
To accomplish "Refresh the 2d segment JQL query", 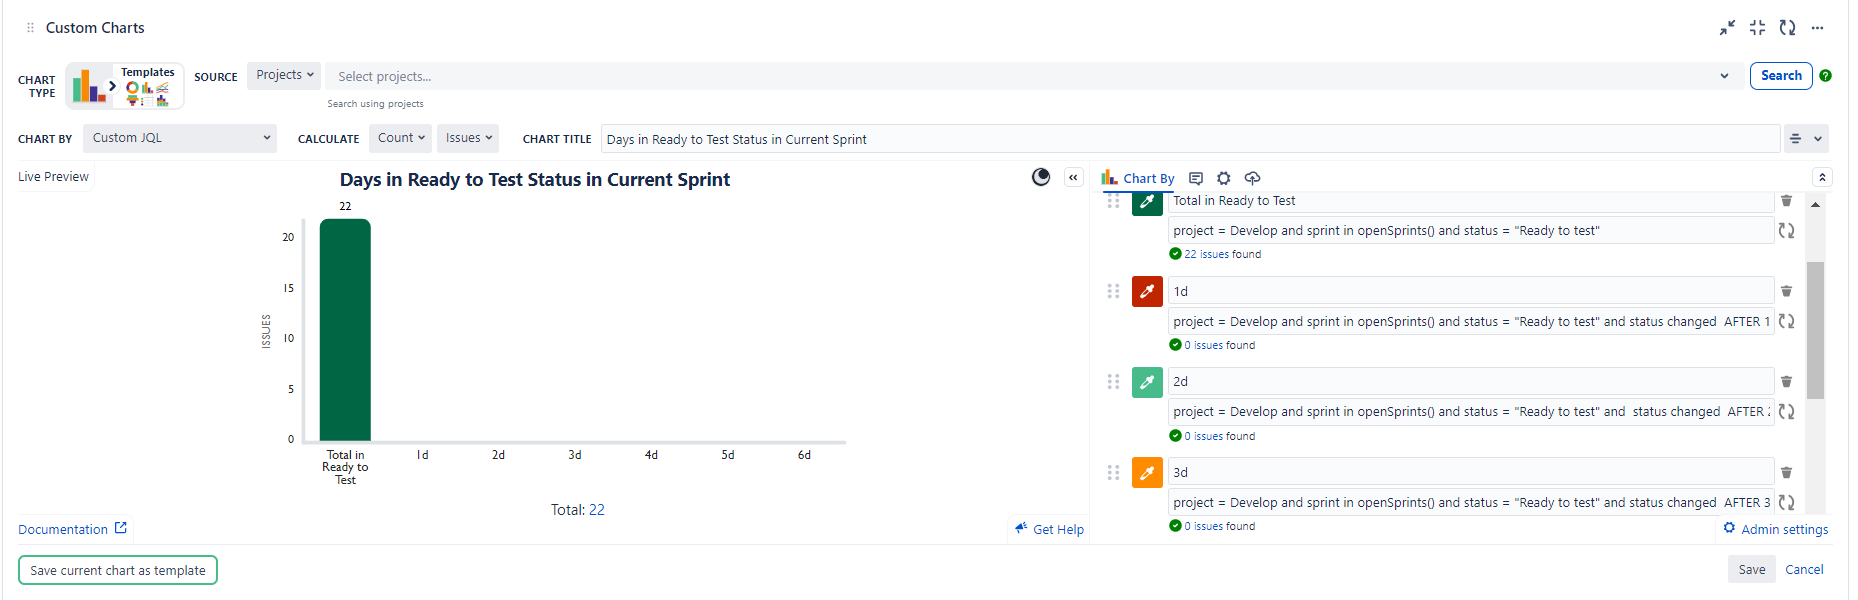I will pos(1786,411).
